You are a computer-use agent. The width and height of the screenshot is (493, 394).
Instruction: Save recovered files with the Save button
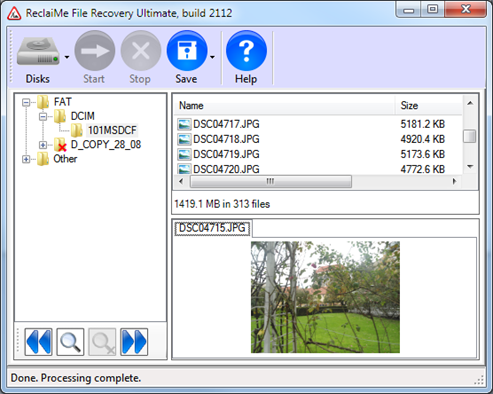[x=187, y=58]
